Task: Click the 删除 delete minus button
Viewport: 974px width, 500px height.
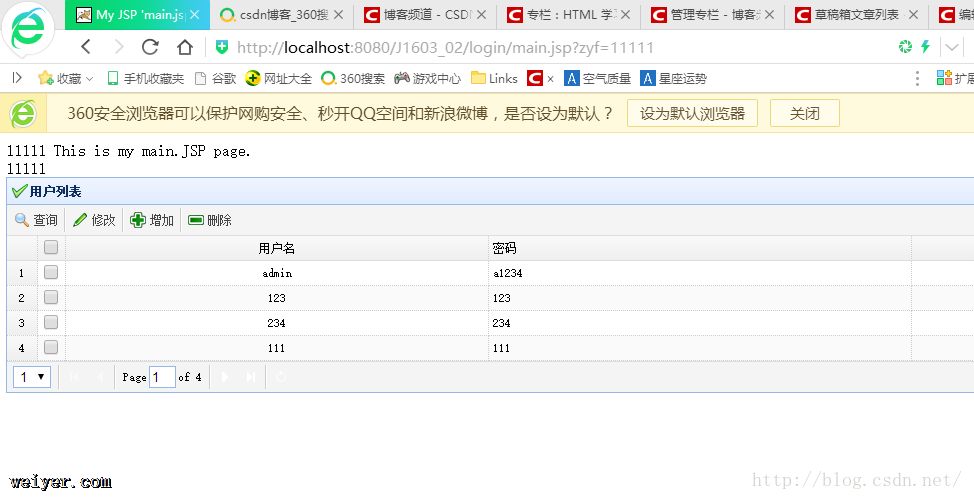Action: pyautogui.click(x=210, y=220)
